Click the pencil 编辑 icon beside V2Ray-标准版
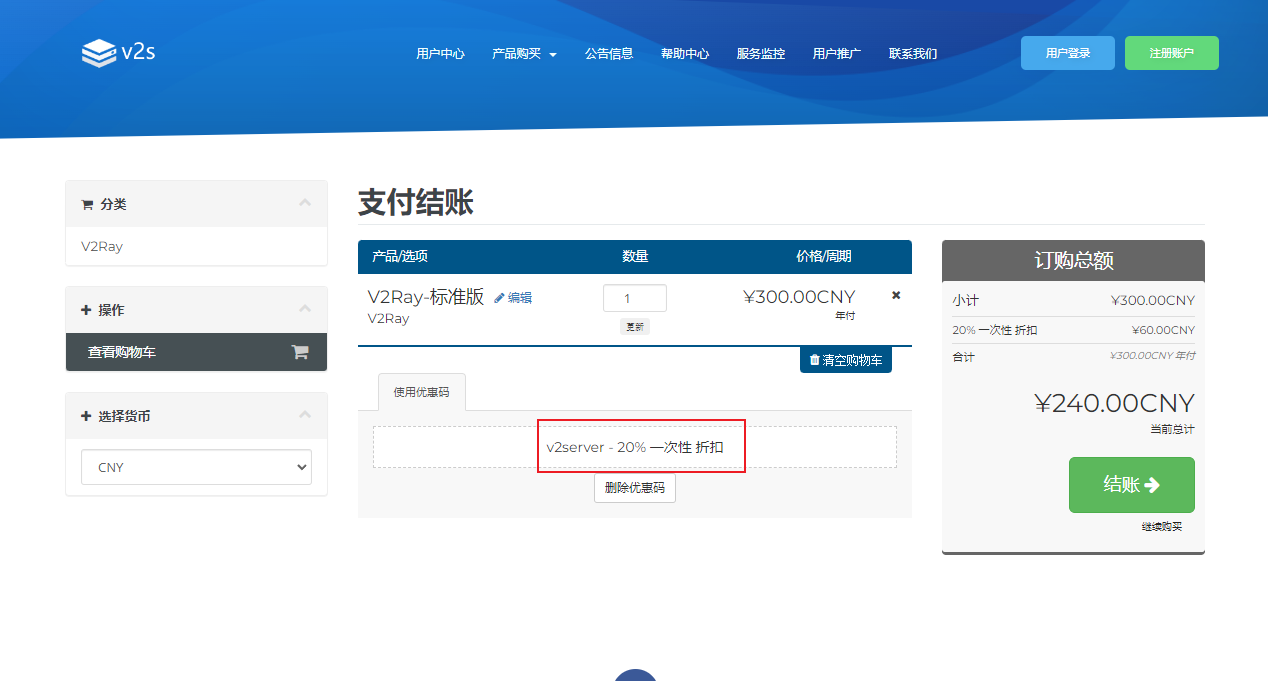Screen dimensions: 1268x681 tap(500, 298)
